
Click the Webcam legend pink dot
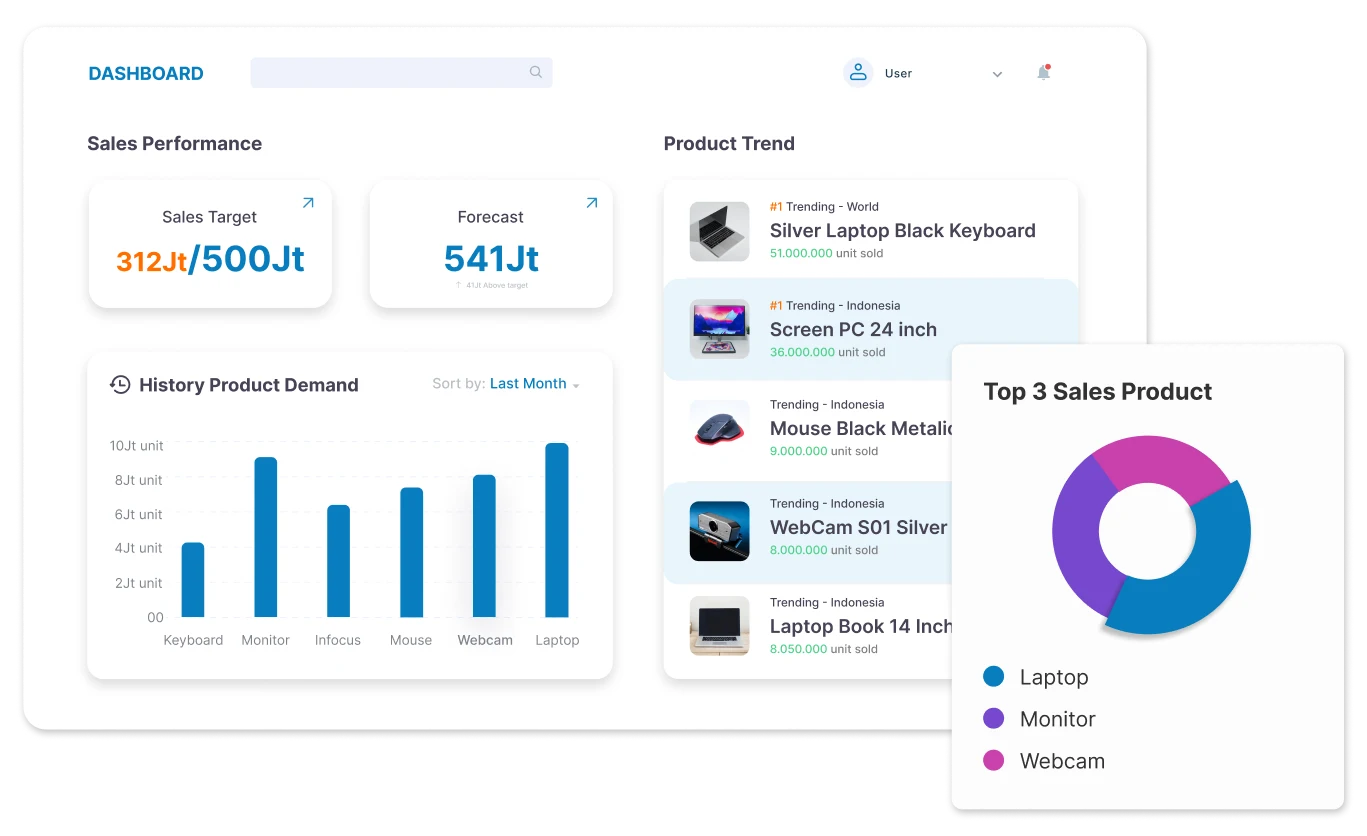click(993, 761)
